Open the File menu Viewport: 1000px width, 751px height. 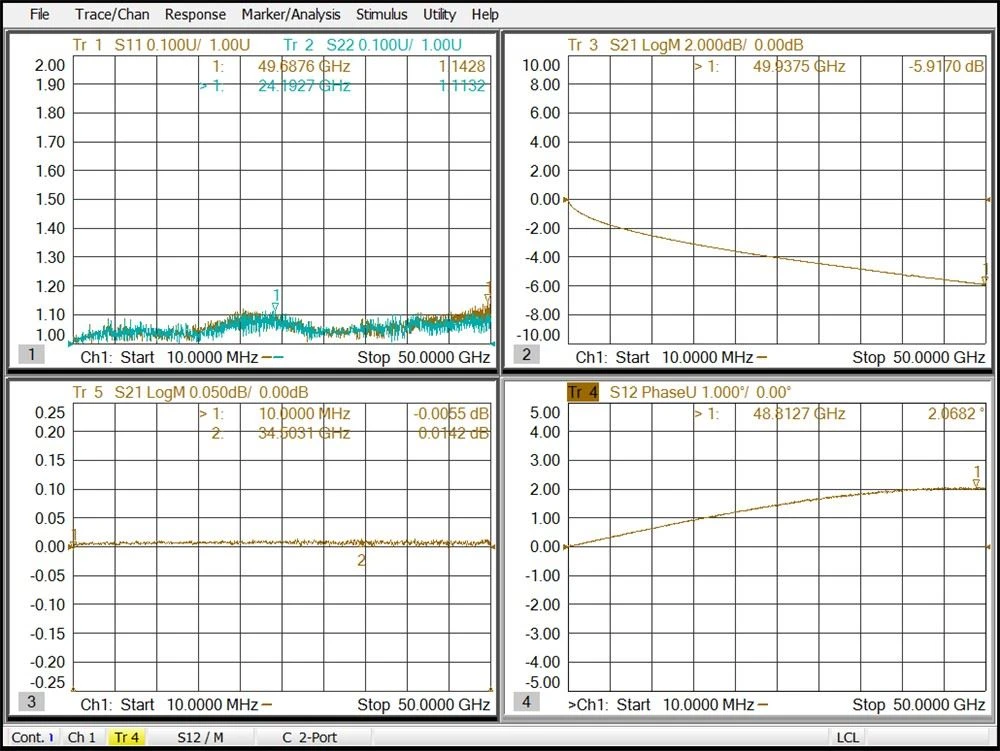point(40,14)
